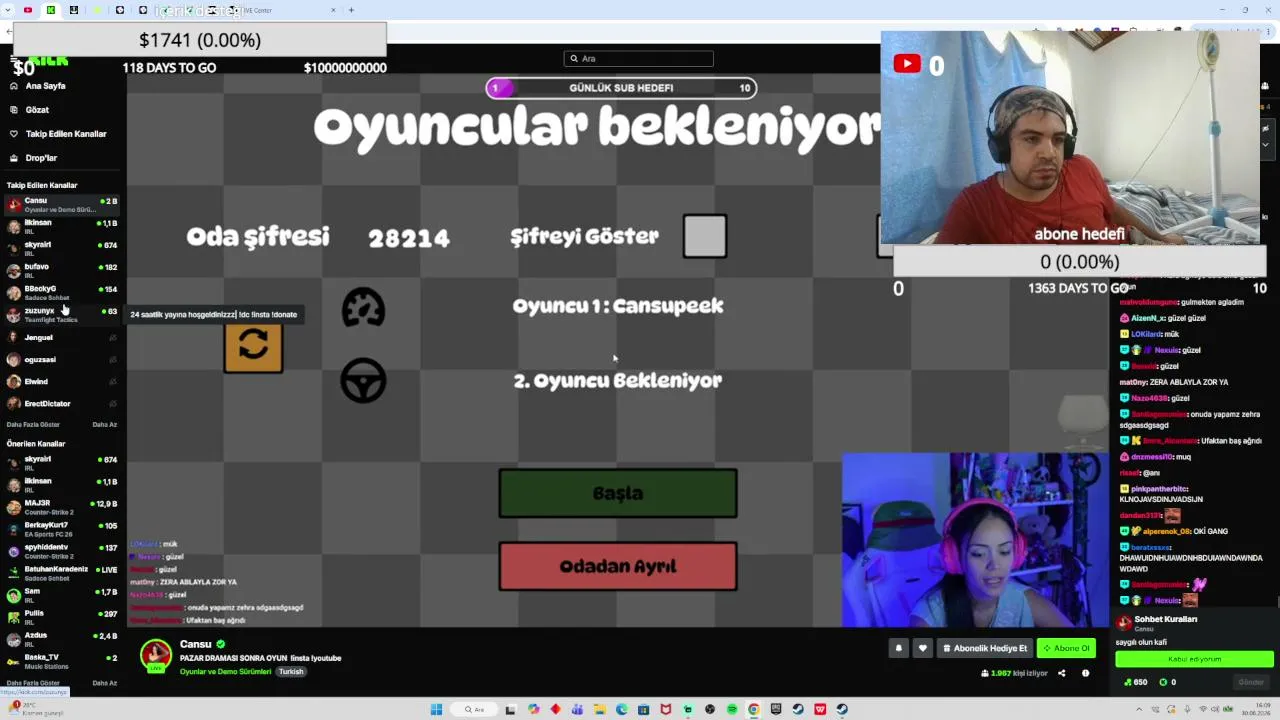Click the notification bell icon
The width and height of the screenshot is (1280, 720).
(898, 648)
